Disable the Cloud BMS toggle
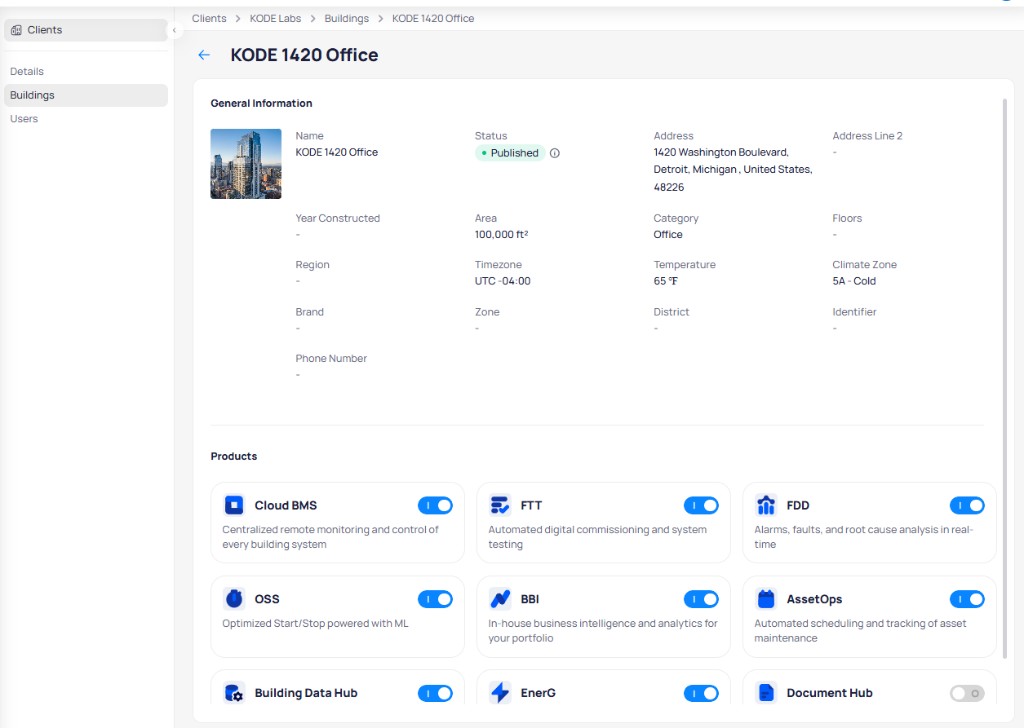 (x=435, y=505)
